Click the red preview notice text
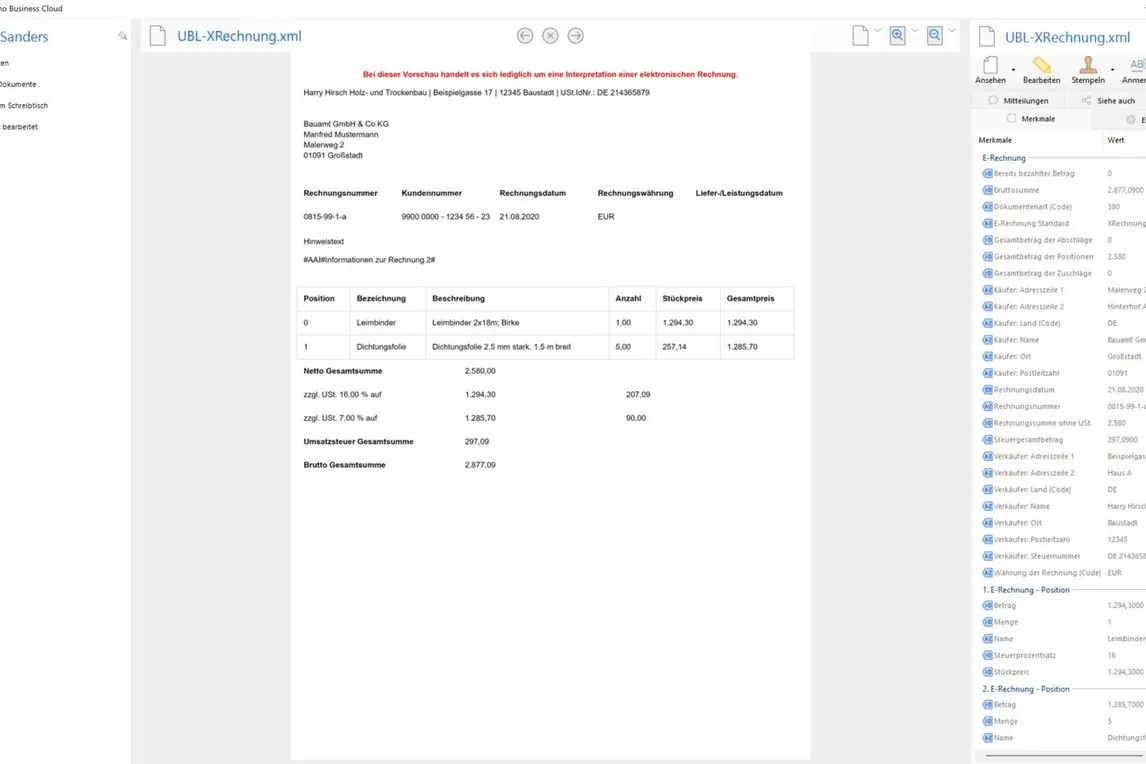Viewport: 1146px width, 764px height. tap(550, 74)
